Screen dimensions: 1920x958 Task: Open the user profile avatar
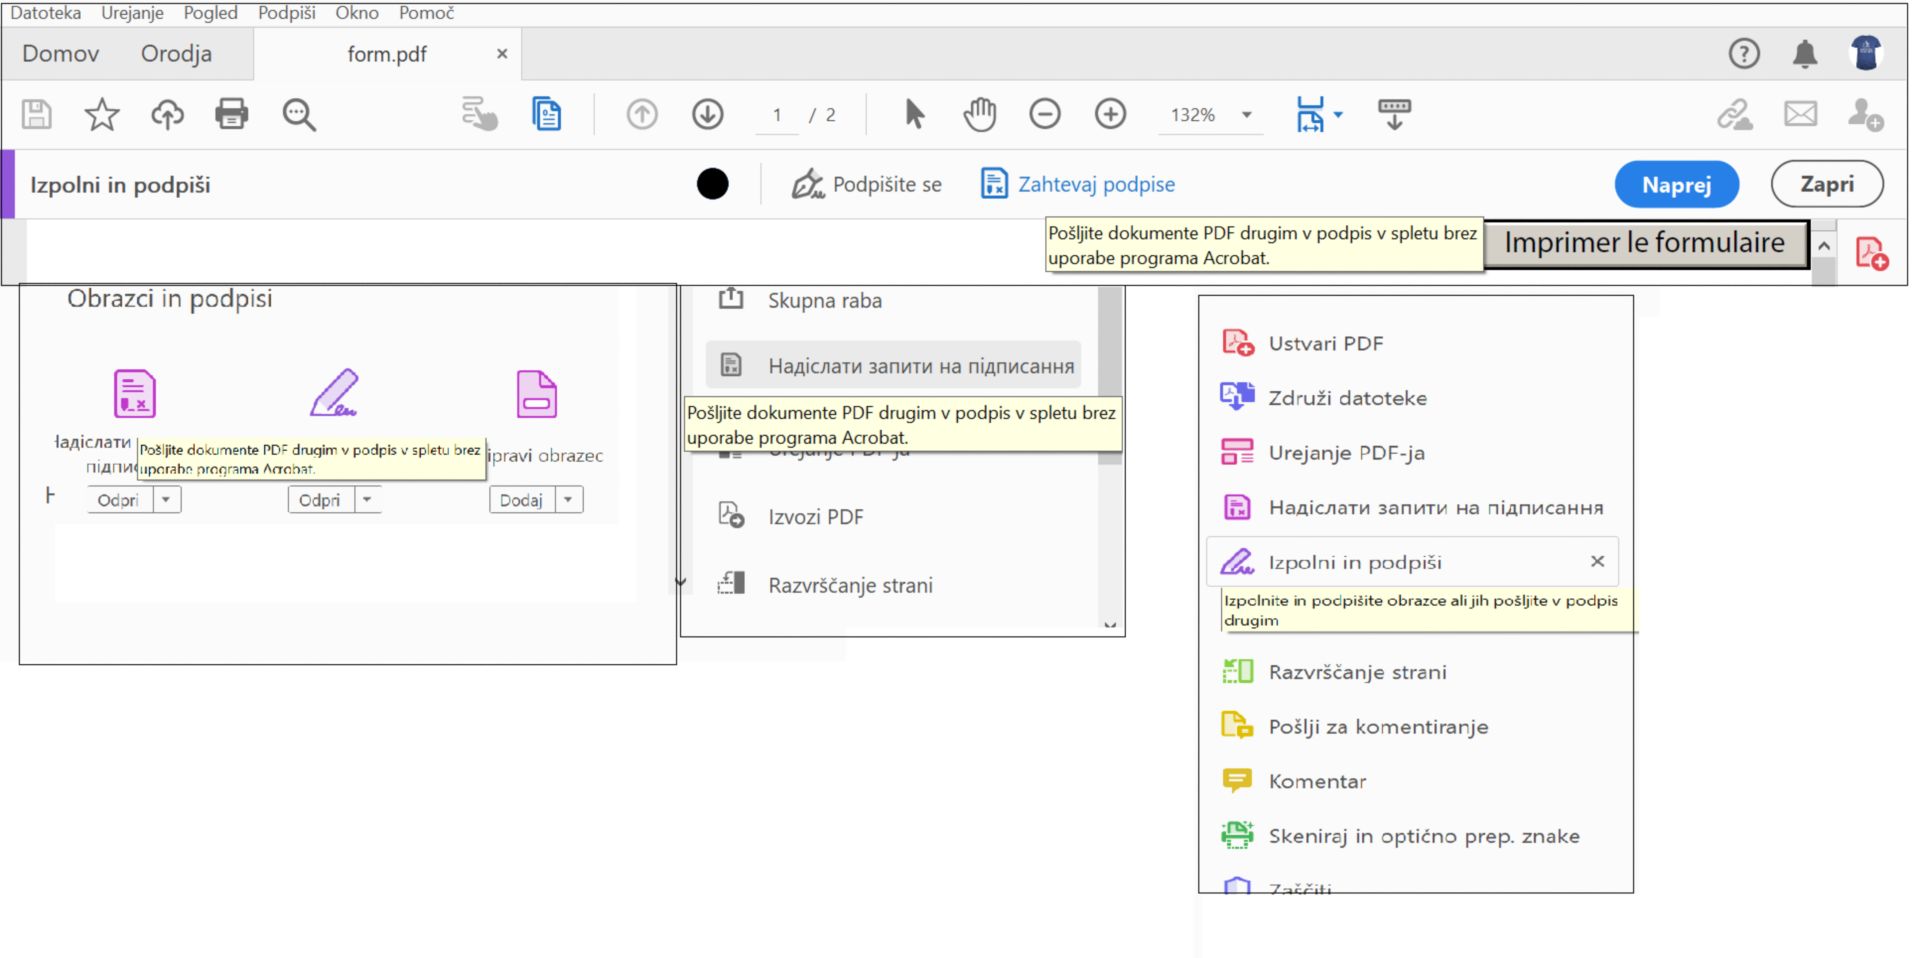pyautogui.click(x=1866, y=53)
